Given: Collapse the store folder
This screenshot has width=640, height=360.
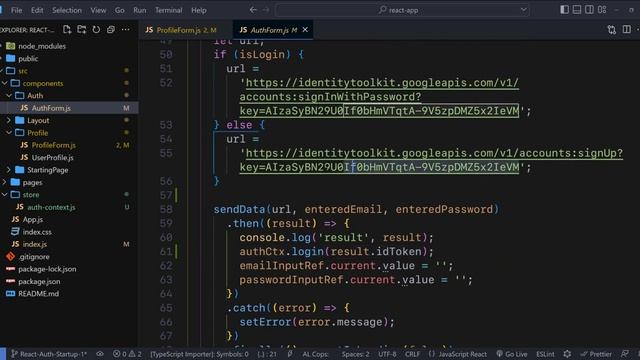Looking at the screenshot, I should click(31, 195).
